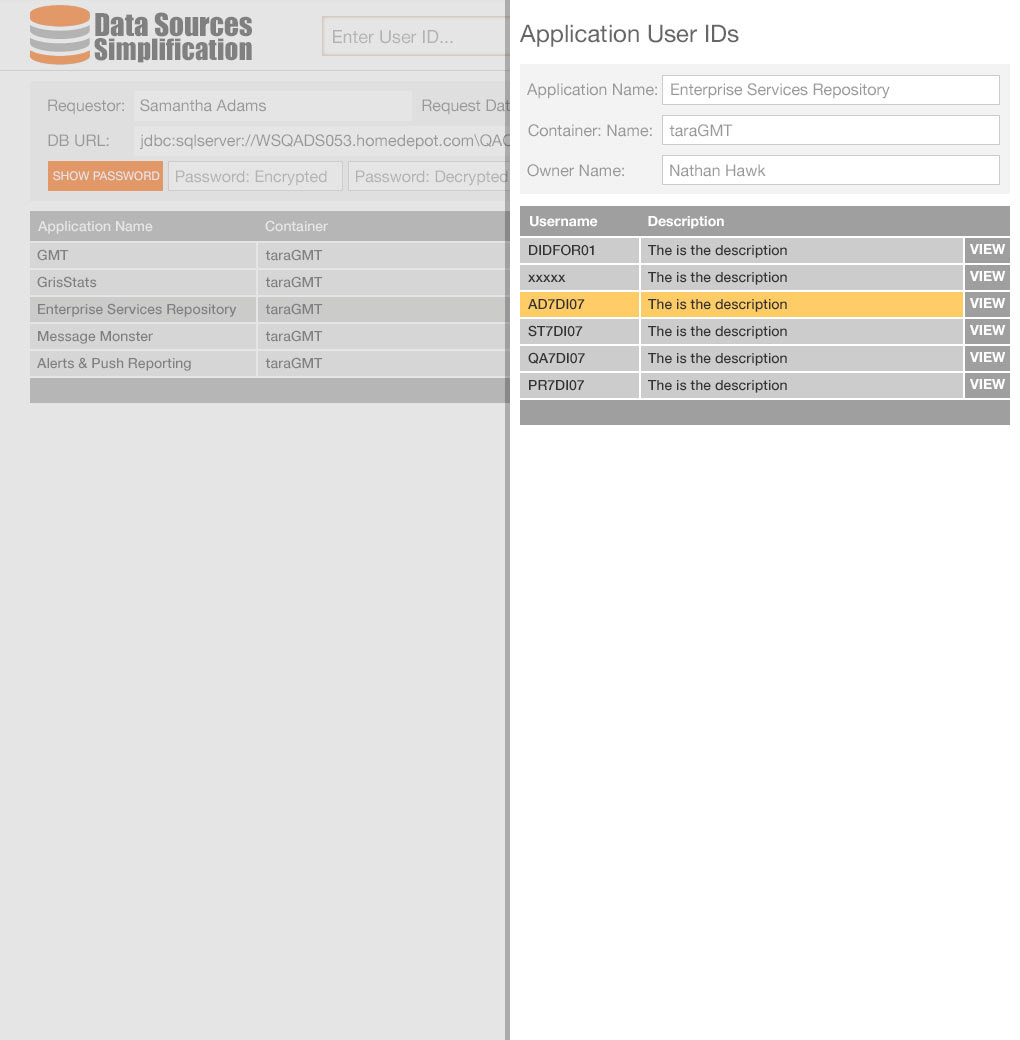Click the description cell of AD7DI07
This screenshot has width=1020, height=1040.
[801, 304]
